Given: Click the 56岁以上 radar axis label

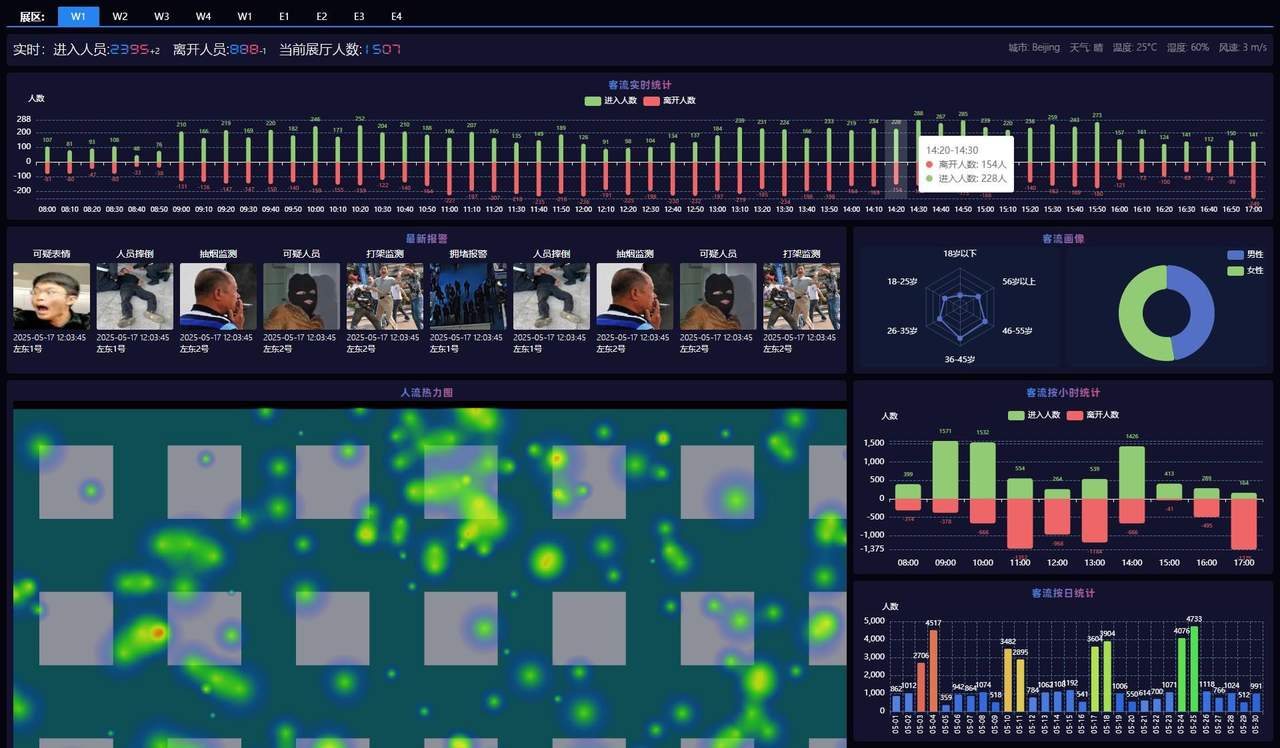Looking at the screenshot, I should click(1020, 282).
